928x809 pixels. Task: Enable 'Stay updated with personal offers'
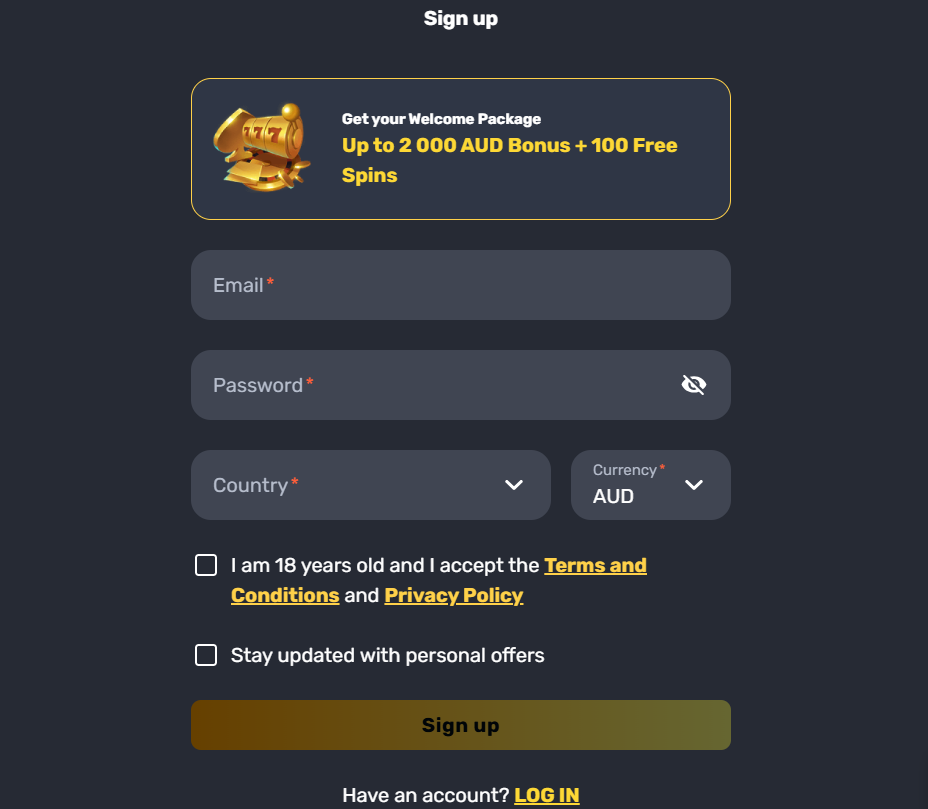pos(206,655)
